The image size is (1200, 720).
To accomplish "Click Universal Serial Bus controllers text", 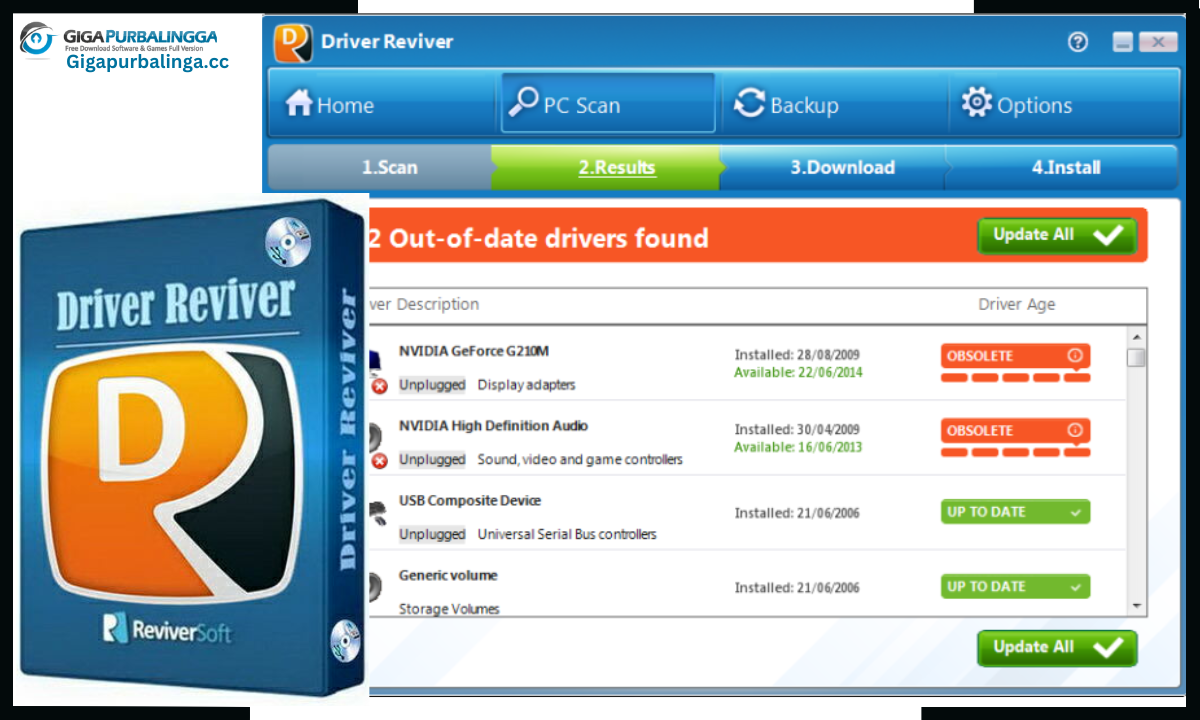I will [567, 535].
